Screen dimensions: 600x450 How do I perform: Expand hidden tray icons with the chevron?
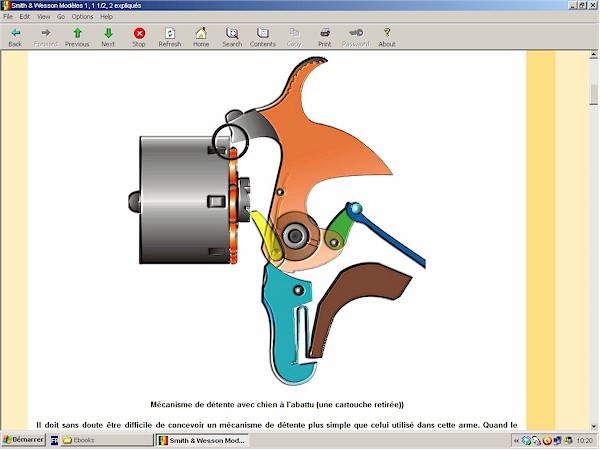(516, 440)
